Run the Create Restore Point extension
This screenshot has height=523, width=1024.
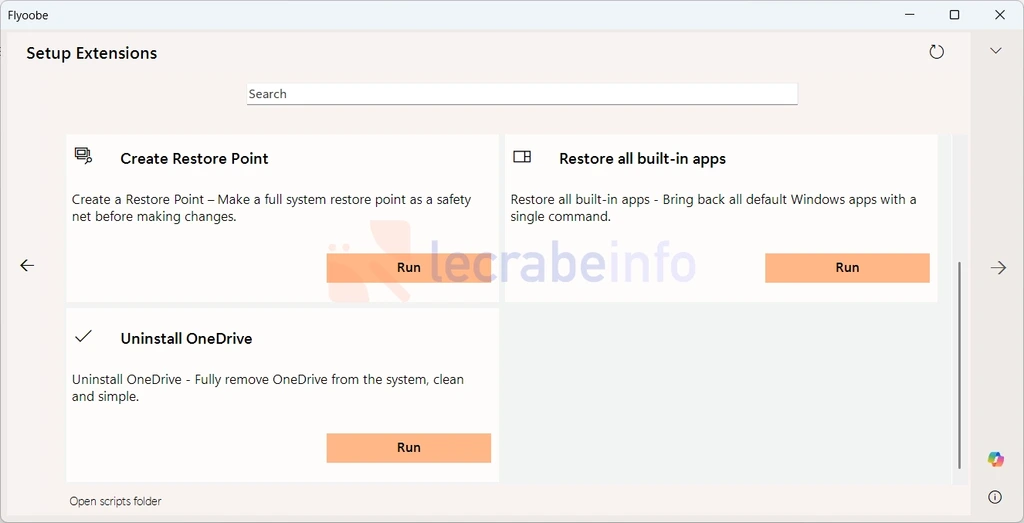click(x=409, y=268)
